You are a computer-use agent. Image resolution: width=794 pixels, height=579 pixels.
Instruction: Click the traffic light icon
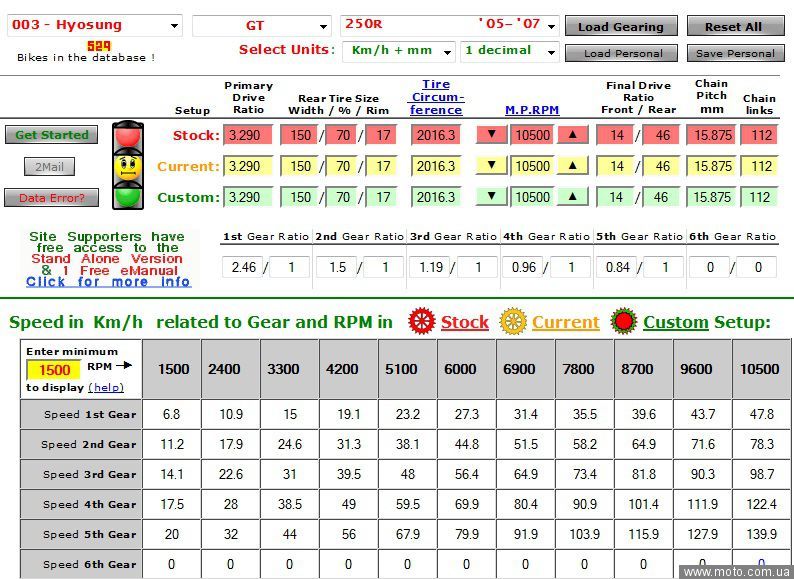[x=127, y=165]
